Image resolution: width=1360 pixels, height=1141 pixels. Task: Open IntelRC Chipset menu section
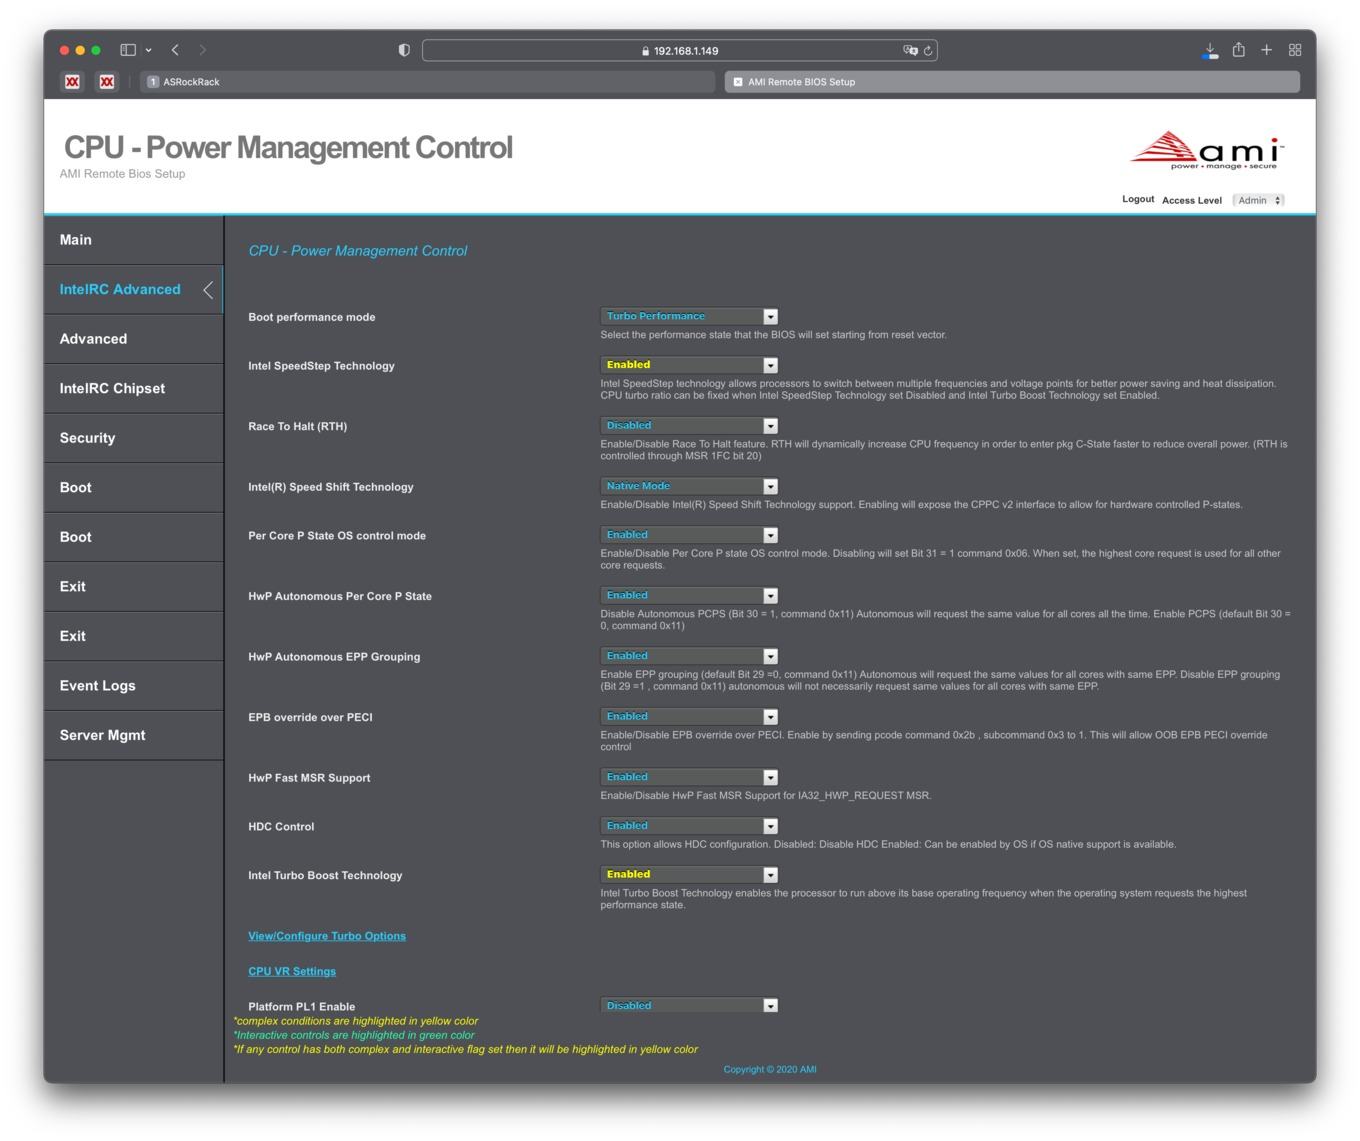point(134,389)
